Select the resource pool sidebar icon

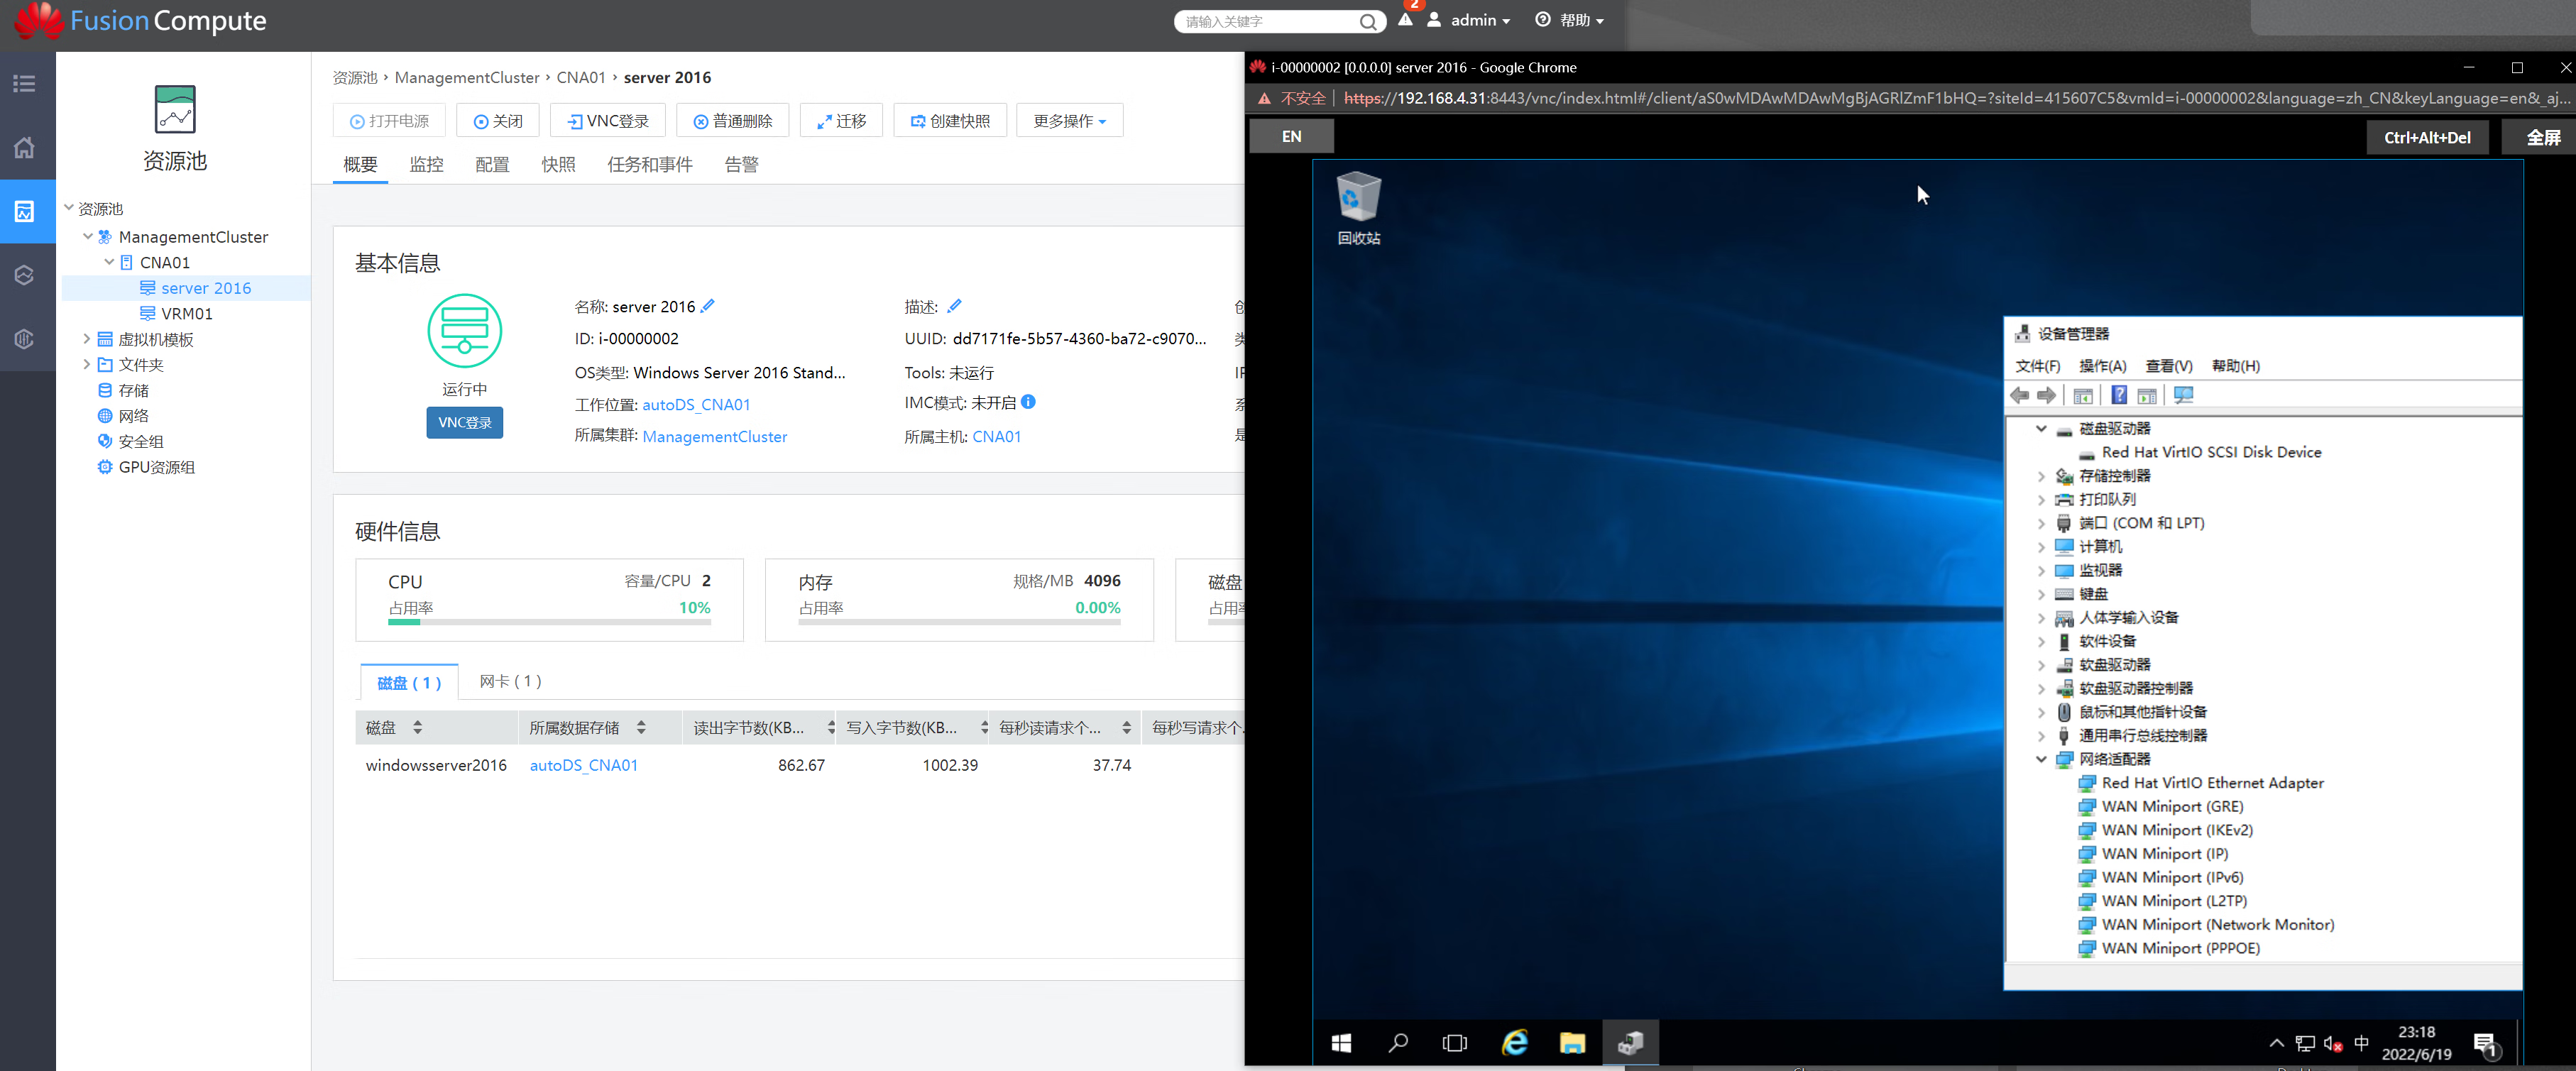[24, 211]
